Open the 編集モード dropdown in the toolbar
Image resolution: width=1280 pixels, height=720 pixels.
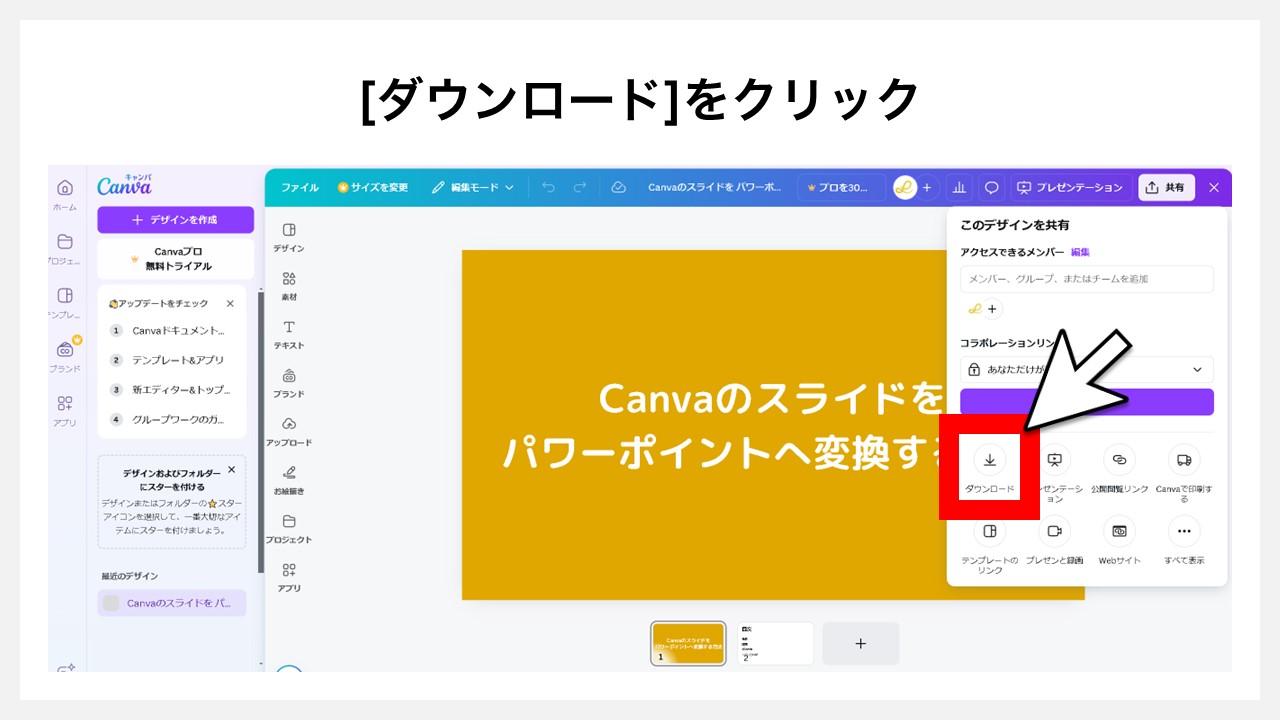coord(472,187)
